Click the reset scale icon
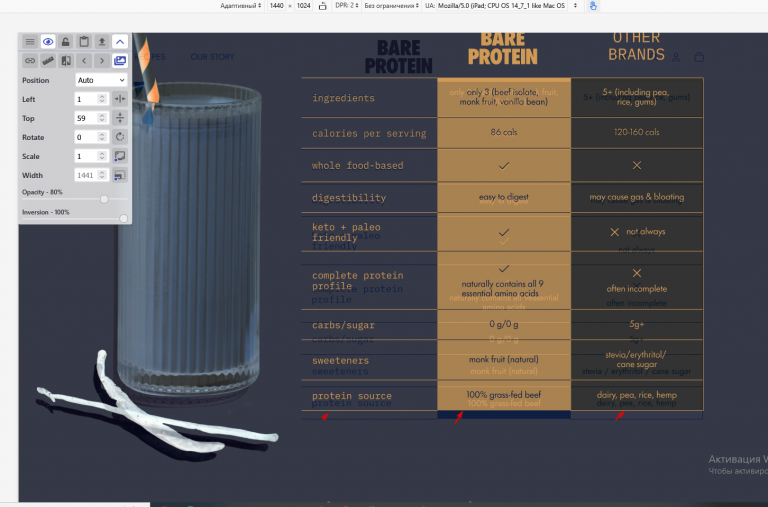The width and height of the screenshot is (768, 507). pyautogui.click(x=120, y=156)
